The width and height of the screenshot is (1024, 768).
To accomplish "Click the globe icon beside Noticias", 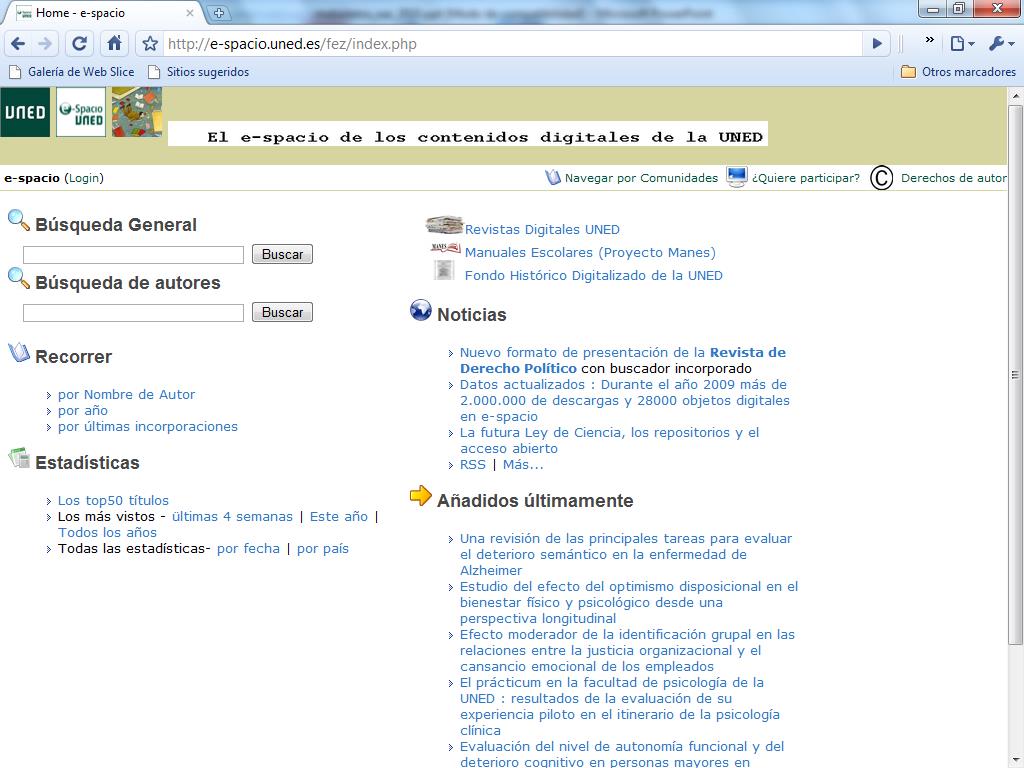I will tap(421, 310).
